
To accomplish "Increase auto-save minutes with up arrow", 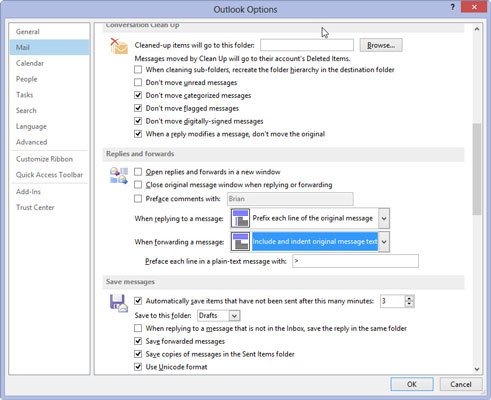I will click(x=409, y=298).
